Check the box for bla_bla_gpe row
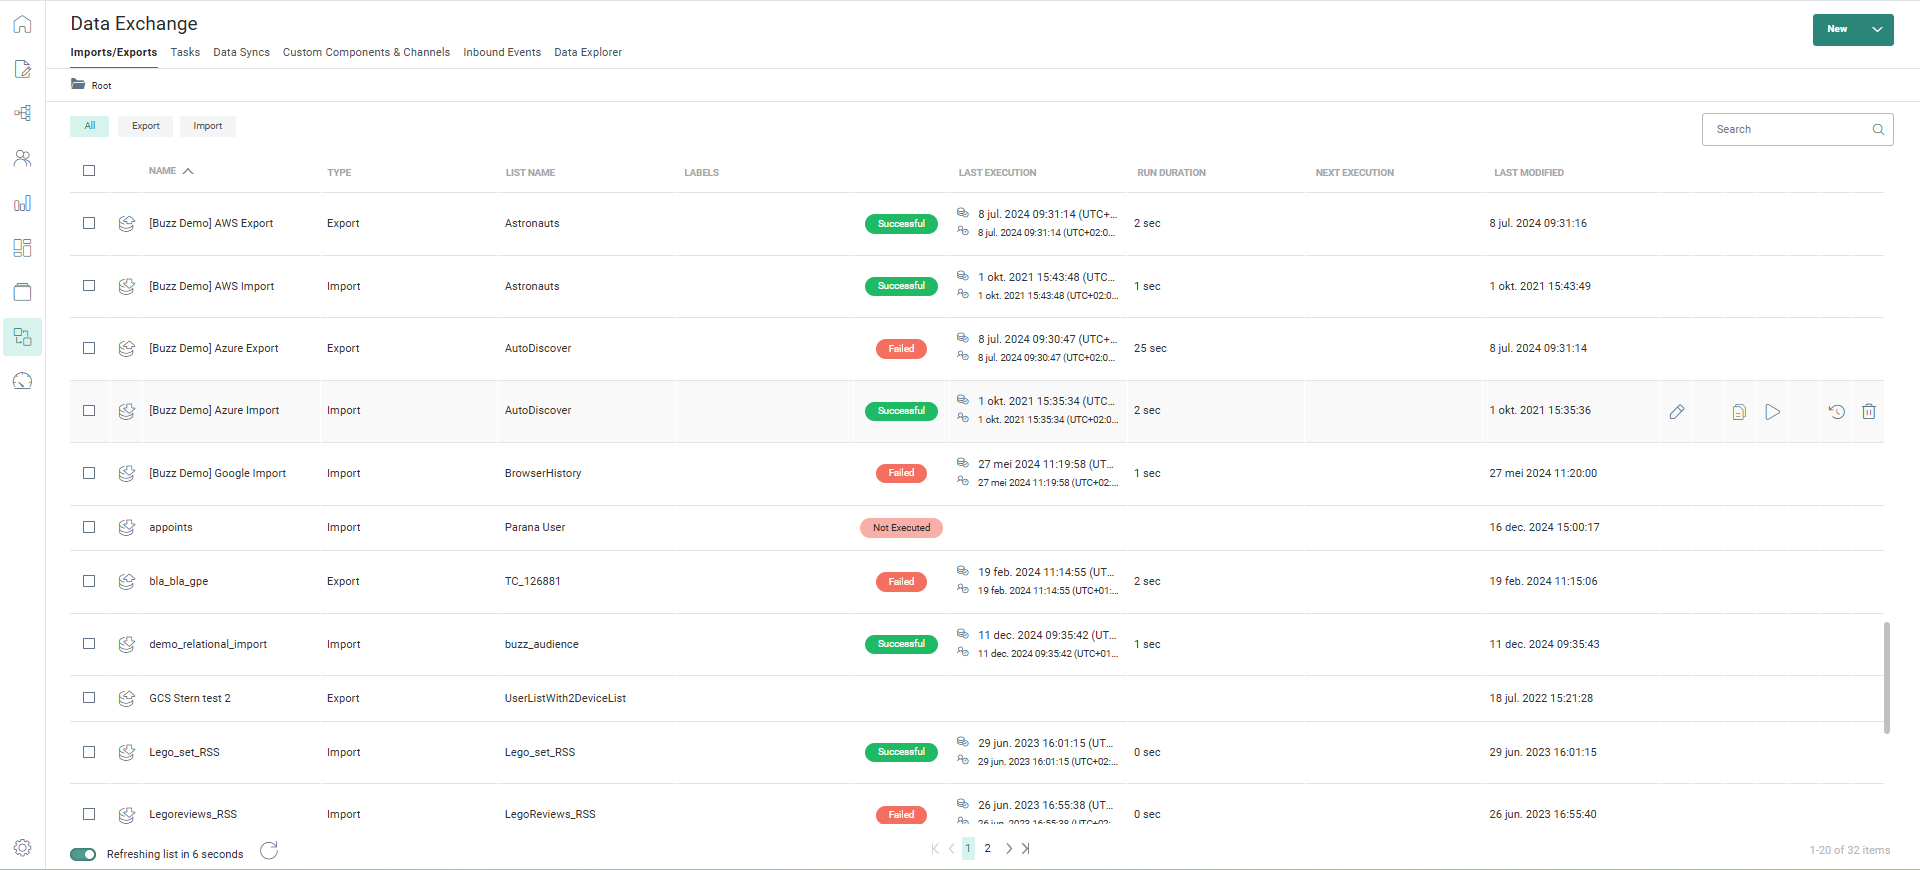Screen dimensions: 1920x870 pos(89,581)
